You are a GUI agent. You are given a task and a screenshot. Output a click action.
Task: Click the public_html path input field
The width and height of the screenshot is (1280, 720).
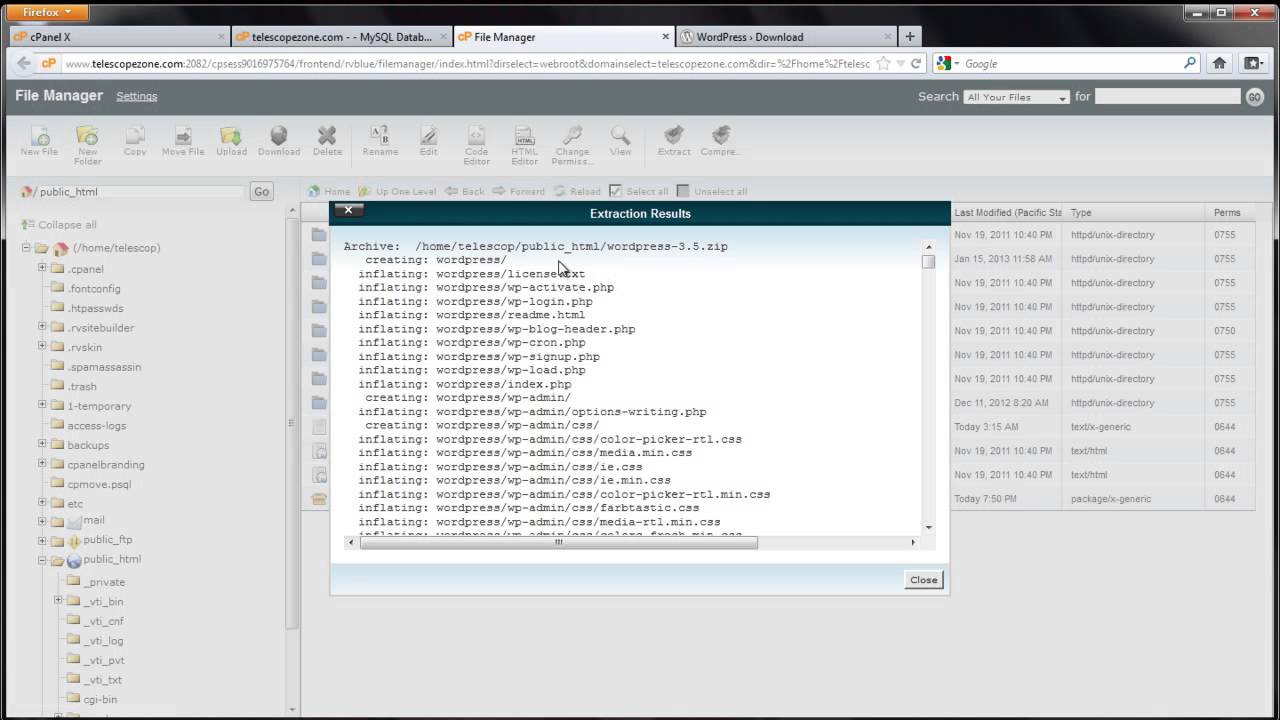pyautogui.click(x=141, y=192)
